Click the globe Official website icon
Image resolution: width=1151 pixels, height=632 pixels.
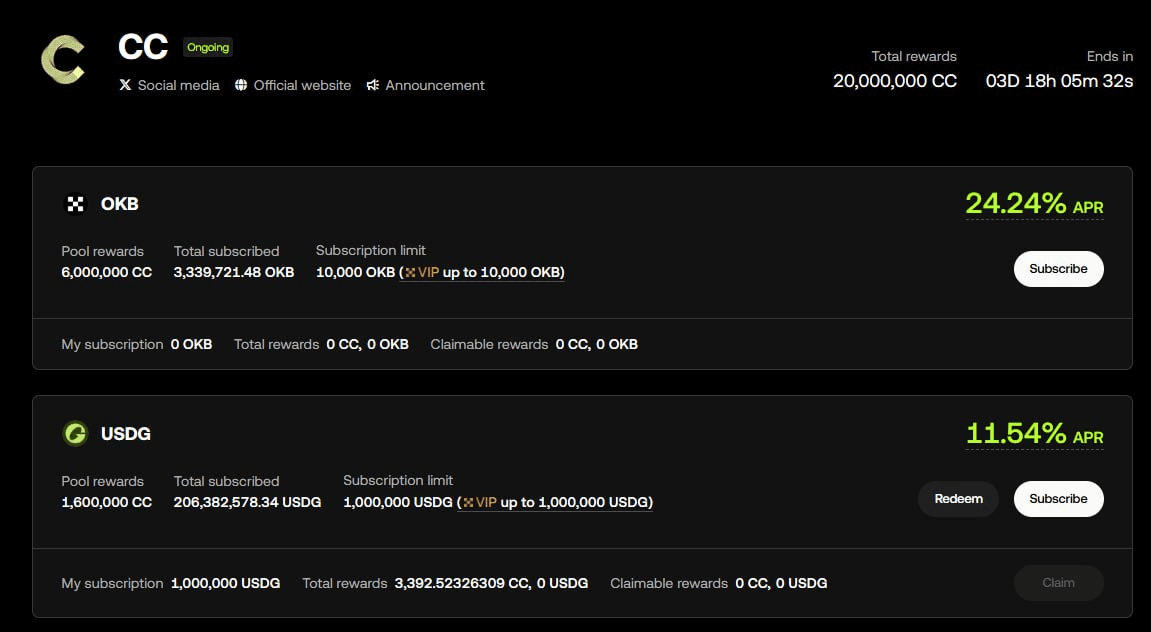pyautogui.click(x=239, y=85)
